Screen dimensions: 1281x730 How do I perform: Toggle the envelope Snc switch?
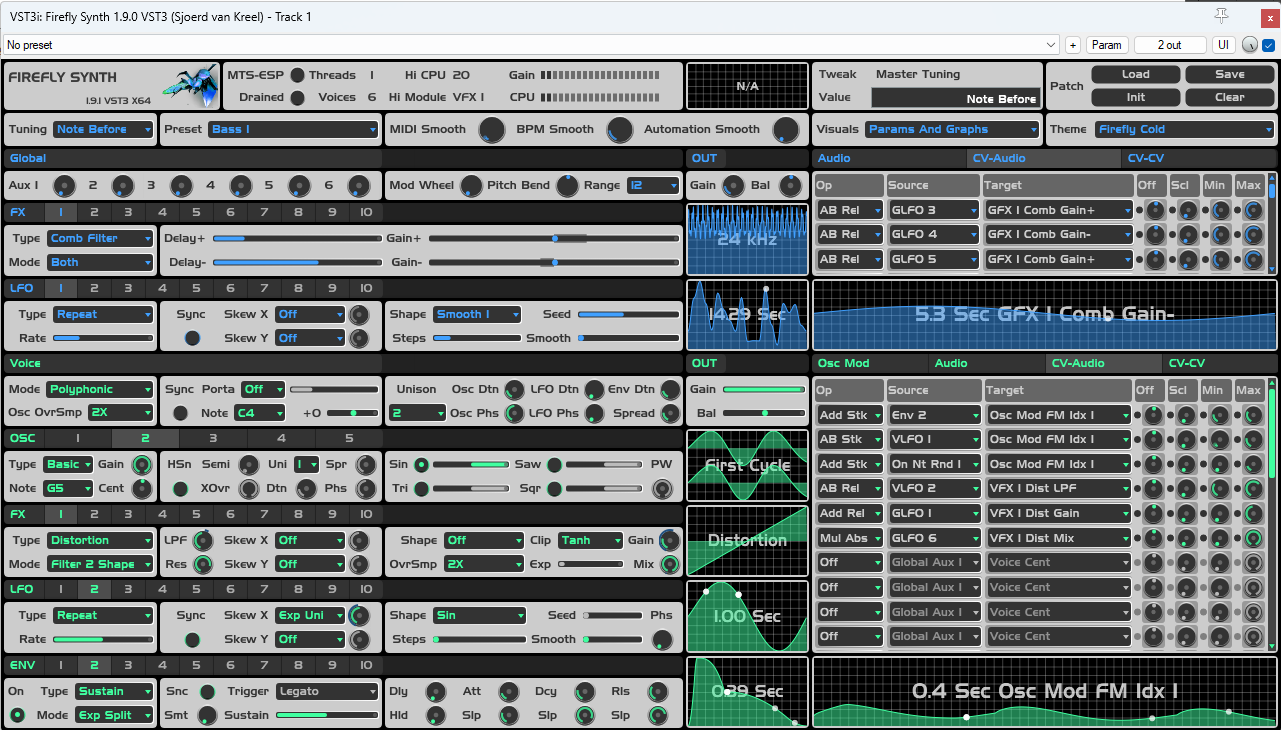206,692
